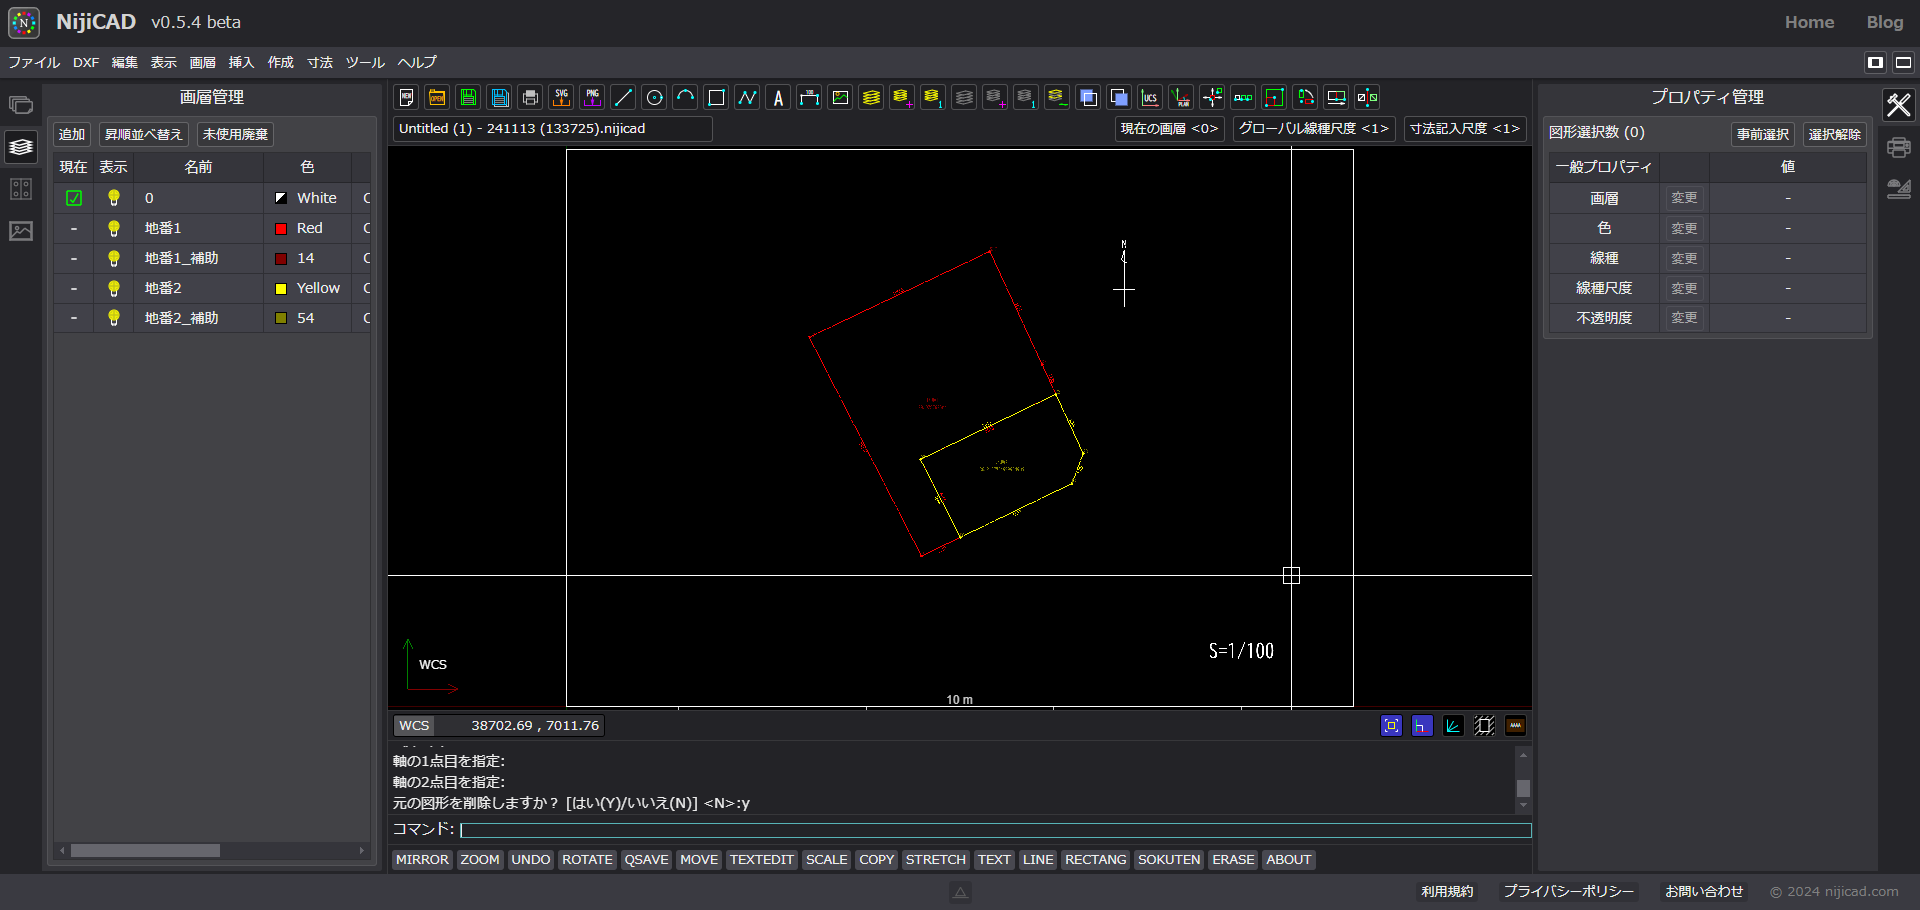Click the SVG export icon
The image size is (1920, 910).
[x=561, y=97]
